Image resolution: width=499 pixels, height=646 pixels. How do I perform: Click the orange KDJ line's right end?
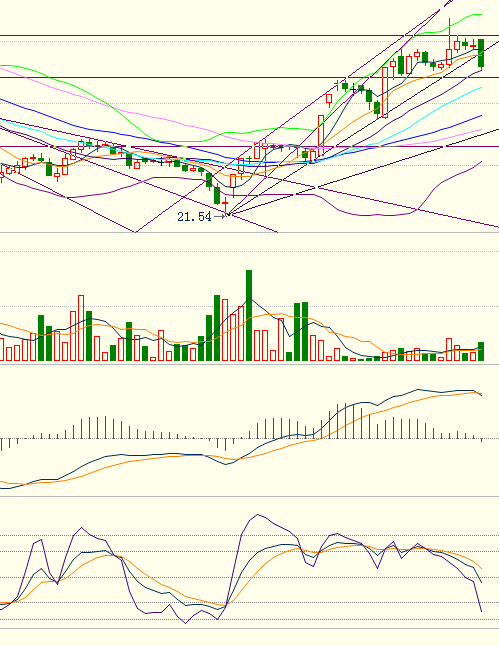(481, 569)
